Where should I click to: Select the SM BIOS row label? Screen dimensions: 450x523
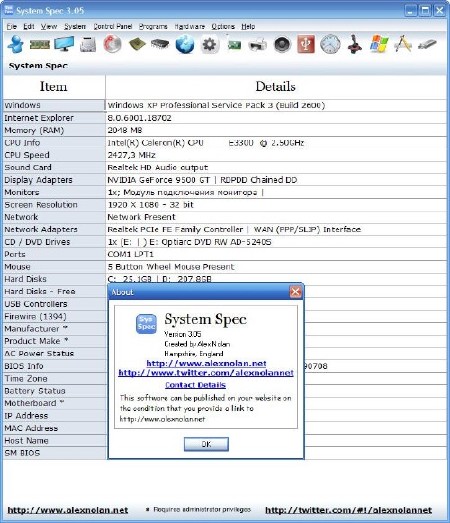click(x=22, y=453)
